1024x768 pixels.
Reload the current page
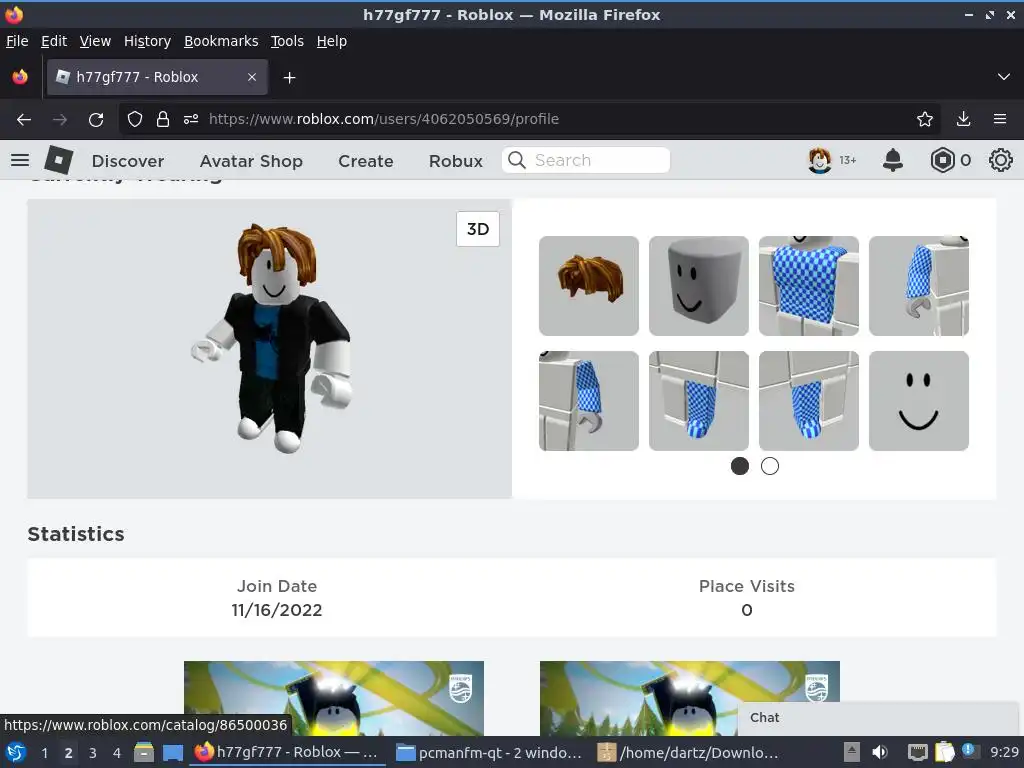pos(96,120)
